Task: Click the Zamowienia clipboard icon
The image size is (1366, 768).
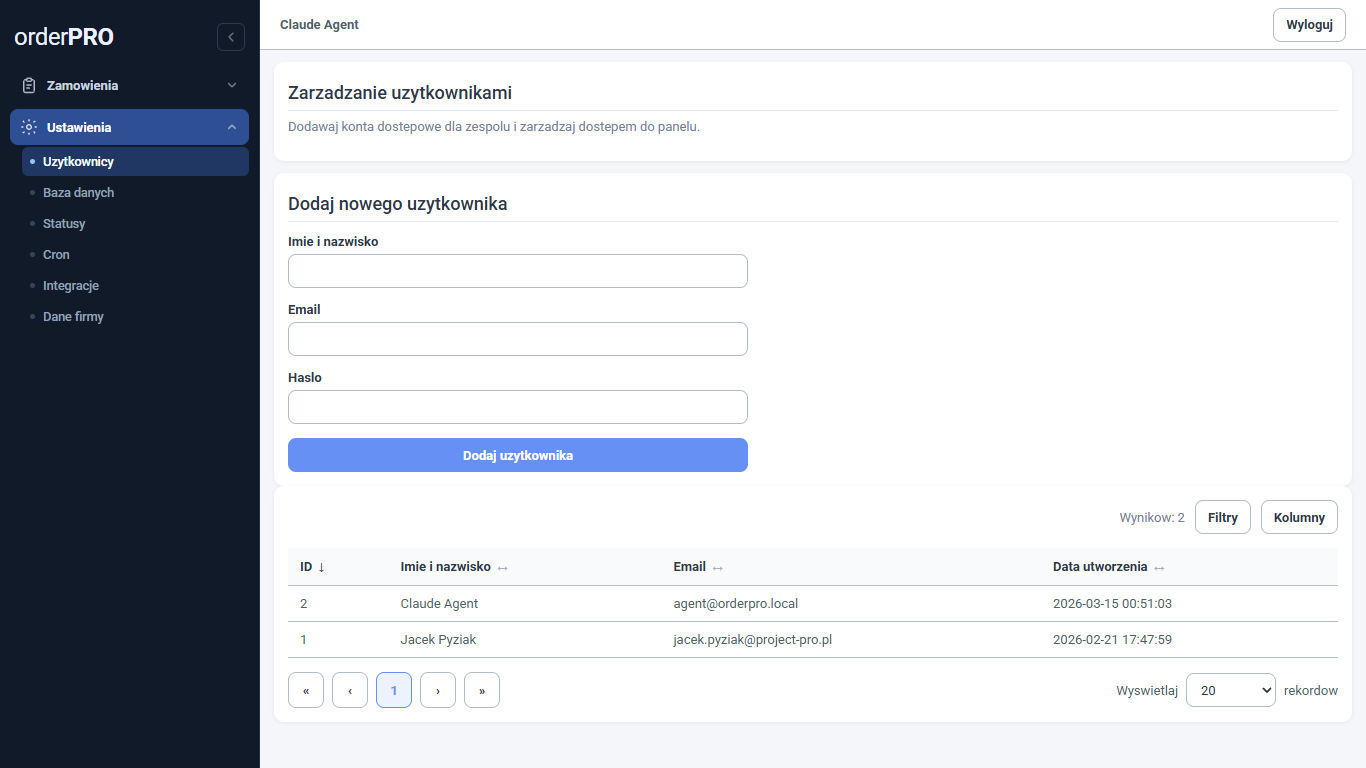Action: (29, 86)
